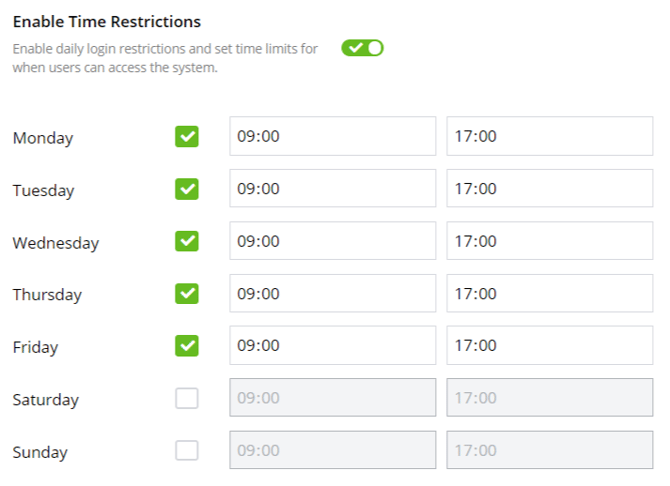Click Monday start time field

pos(332,136)
